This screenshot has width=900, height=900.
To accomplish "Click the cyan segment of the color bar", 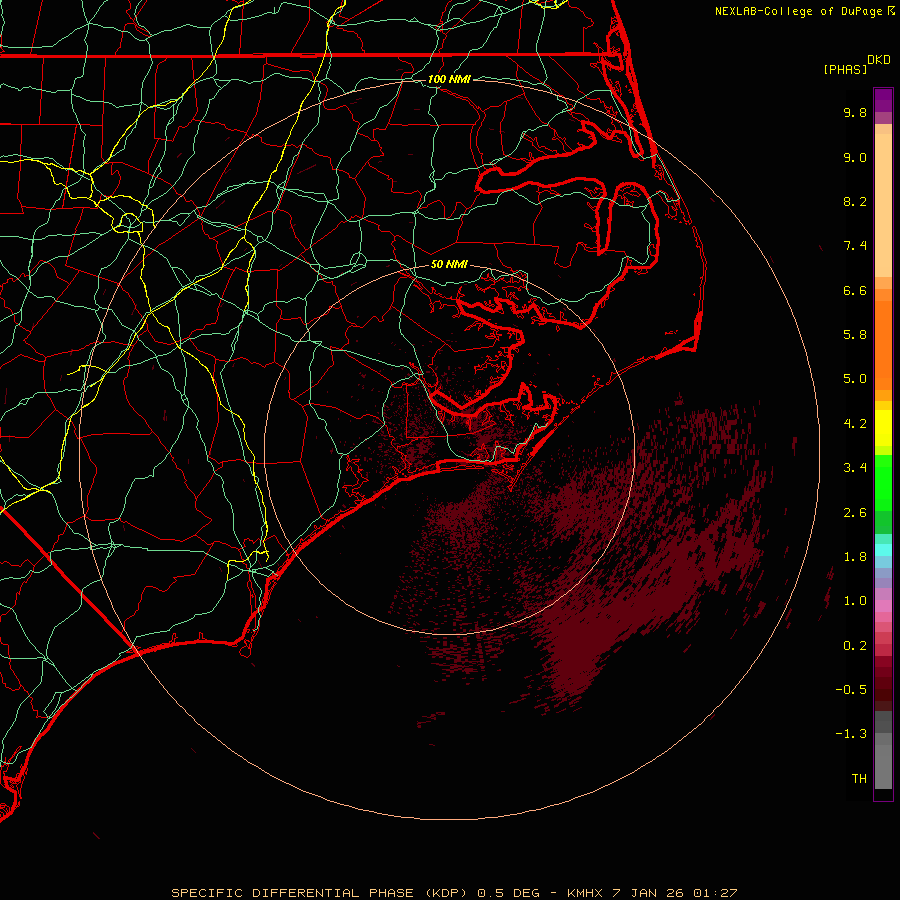I will 883,550.
